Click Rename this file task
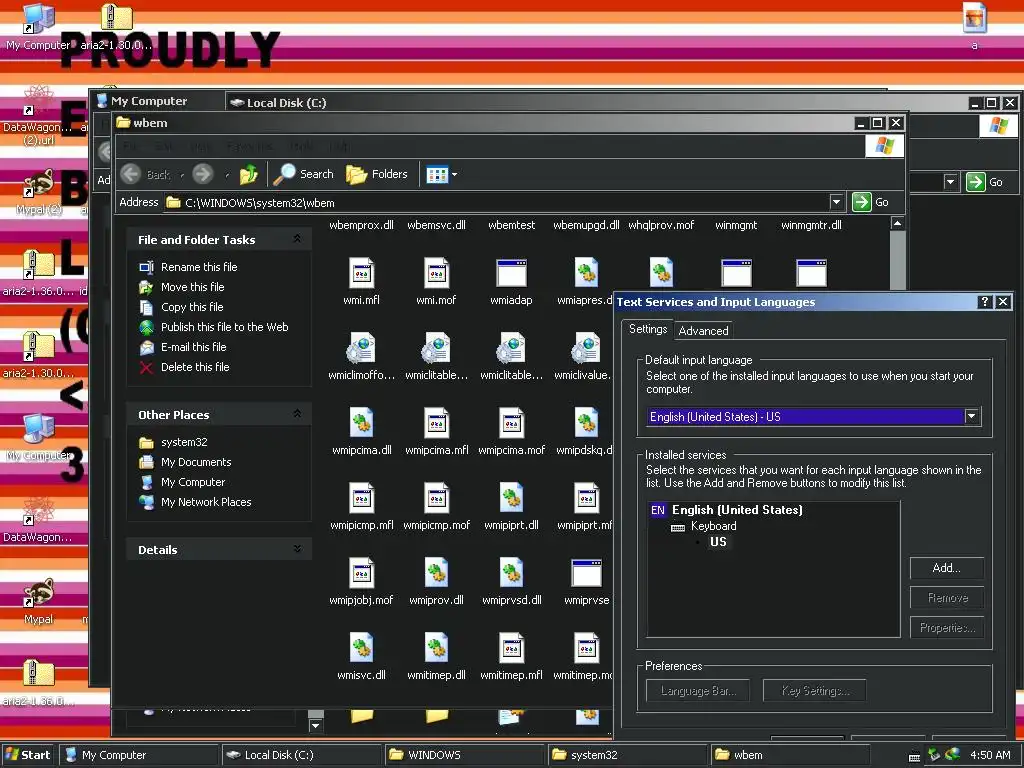This screenshot has width=1024, height=768. pos(199,267)
